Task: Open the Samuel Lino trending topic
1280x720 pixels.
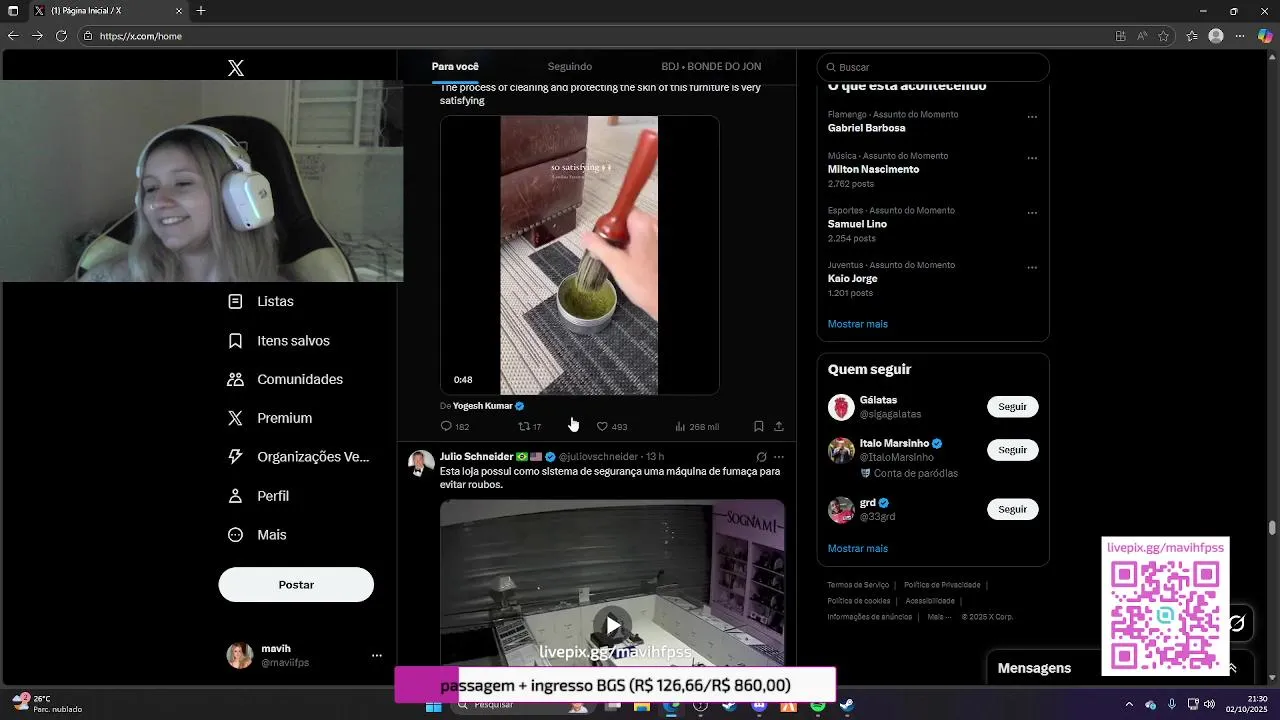Action: coord(857,224)
